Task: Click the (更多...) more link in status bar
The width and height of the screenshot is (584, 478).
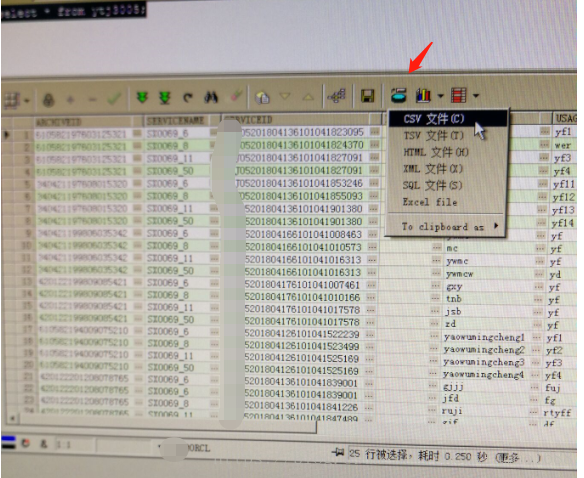Action: pos(517,457)
